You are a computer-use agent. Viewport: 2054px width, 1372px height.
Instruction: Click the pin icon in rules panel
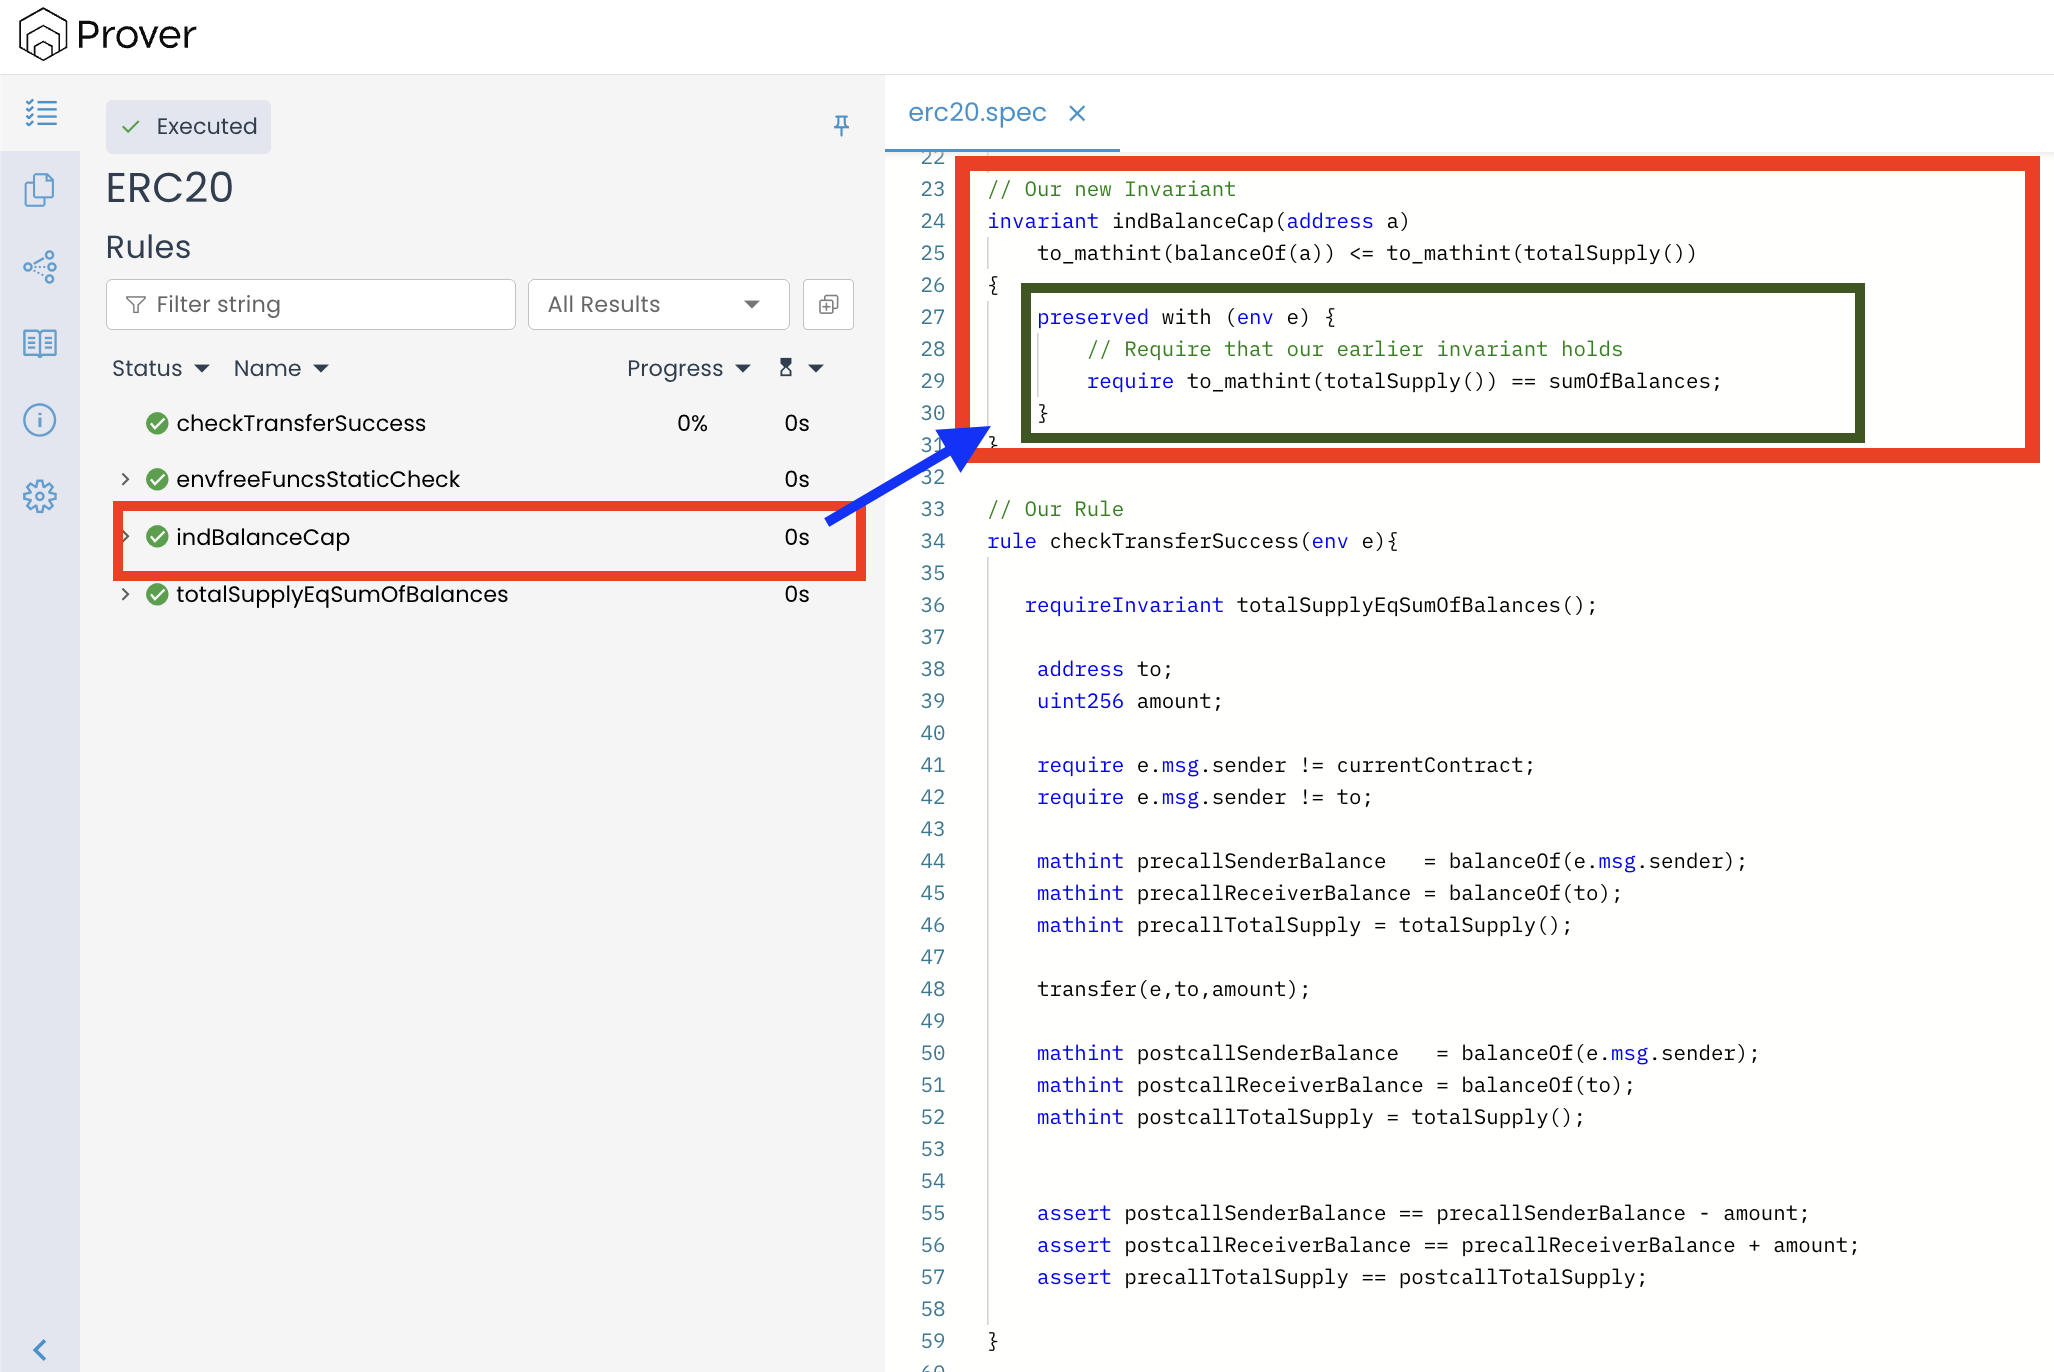click(x=841, y=126)
